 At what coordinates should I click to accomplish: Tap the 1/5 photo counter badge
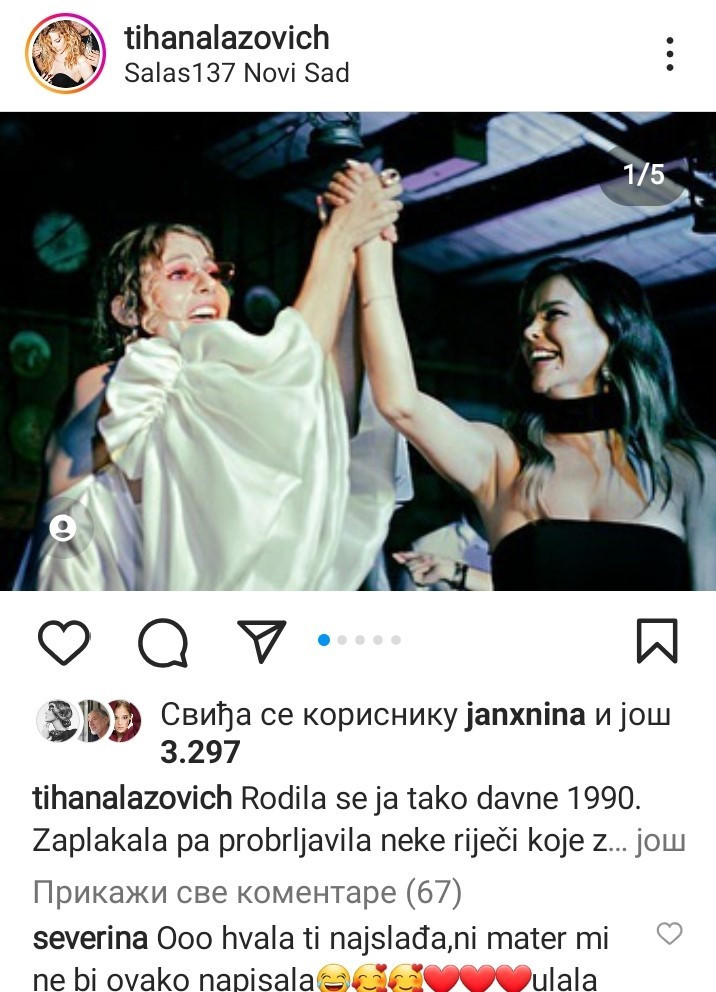pyautogui.click(x=643, y=174)
